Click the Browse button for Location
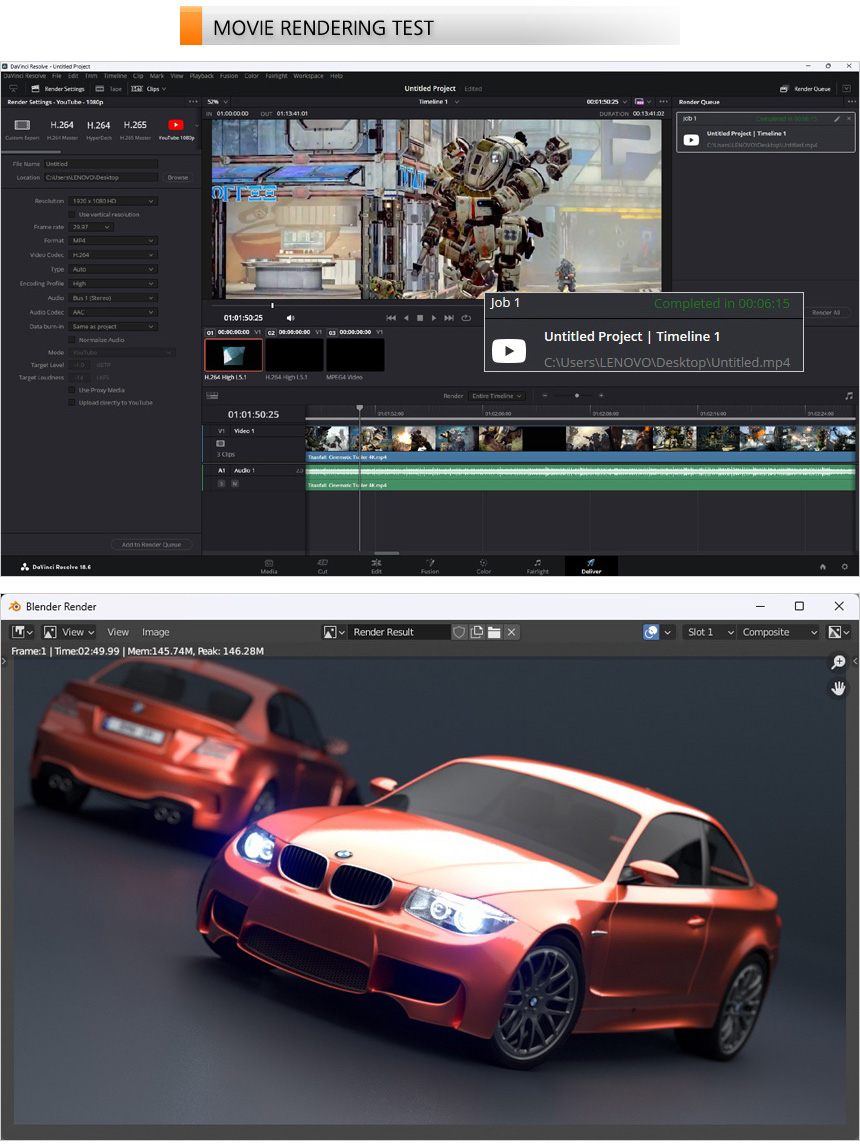Image resolution: width=860 pixels, height=1145 pixels. [x=177, y=177]
